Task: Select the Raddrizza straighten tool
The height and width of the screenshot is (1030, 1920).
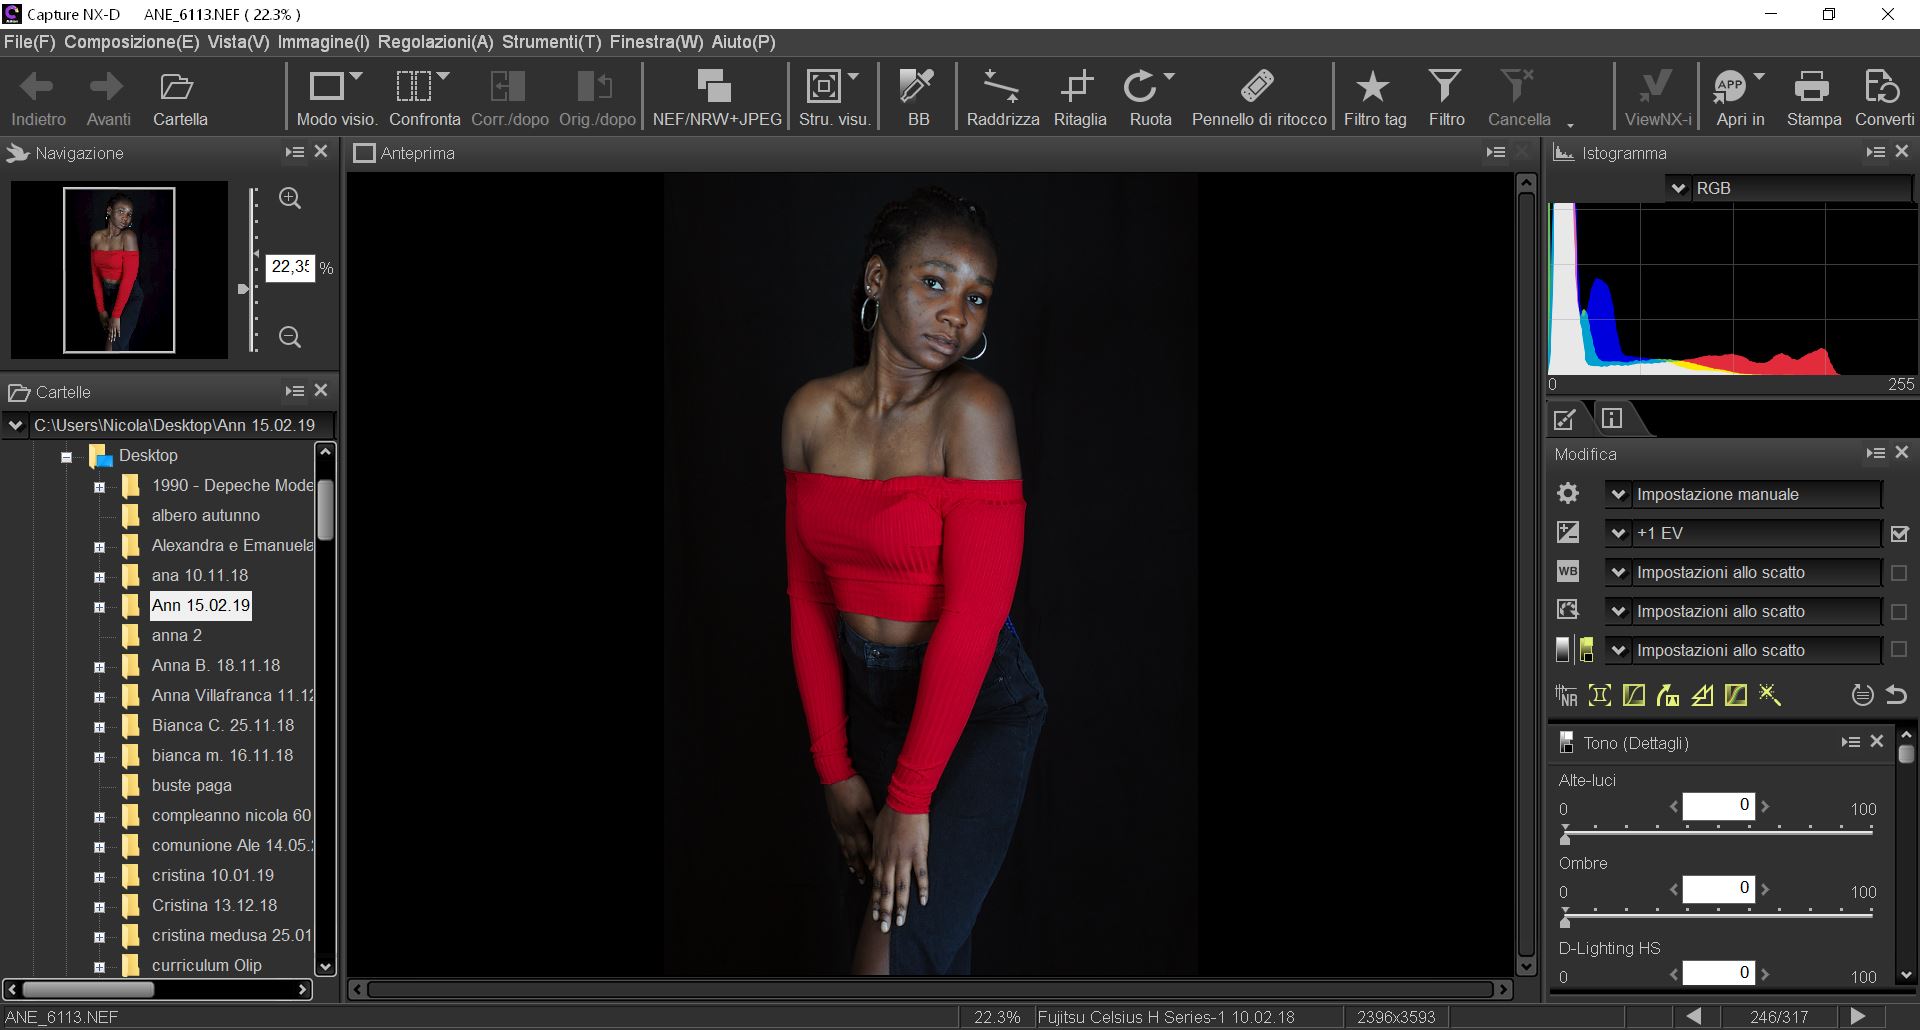Action: click(1001, 95)
